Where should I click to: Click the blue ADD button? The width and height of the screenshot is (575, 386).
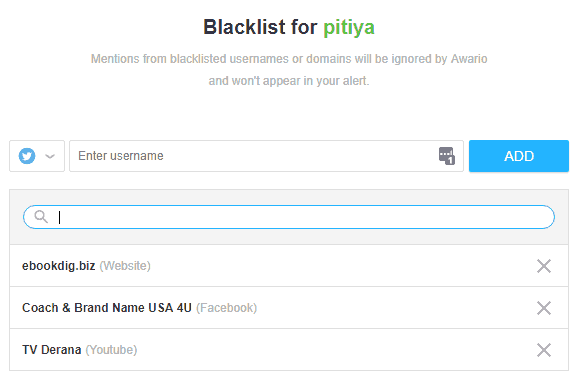click(519, 156)
